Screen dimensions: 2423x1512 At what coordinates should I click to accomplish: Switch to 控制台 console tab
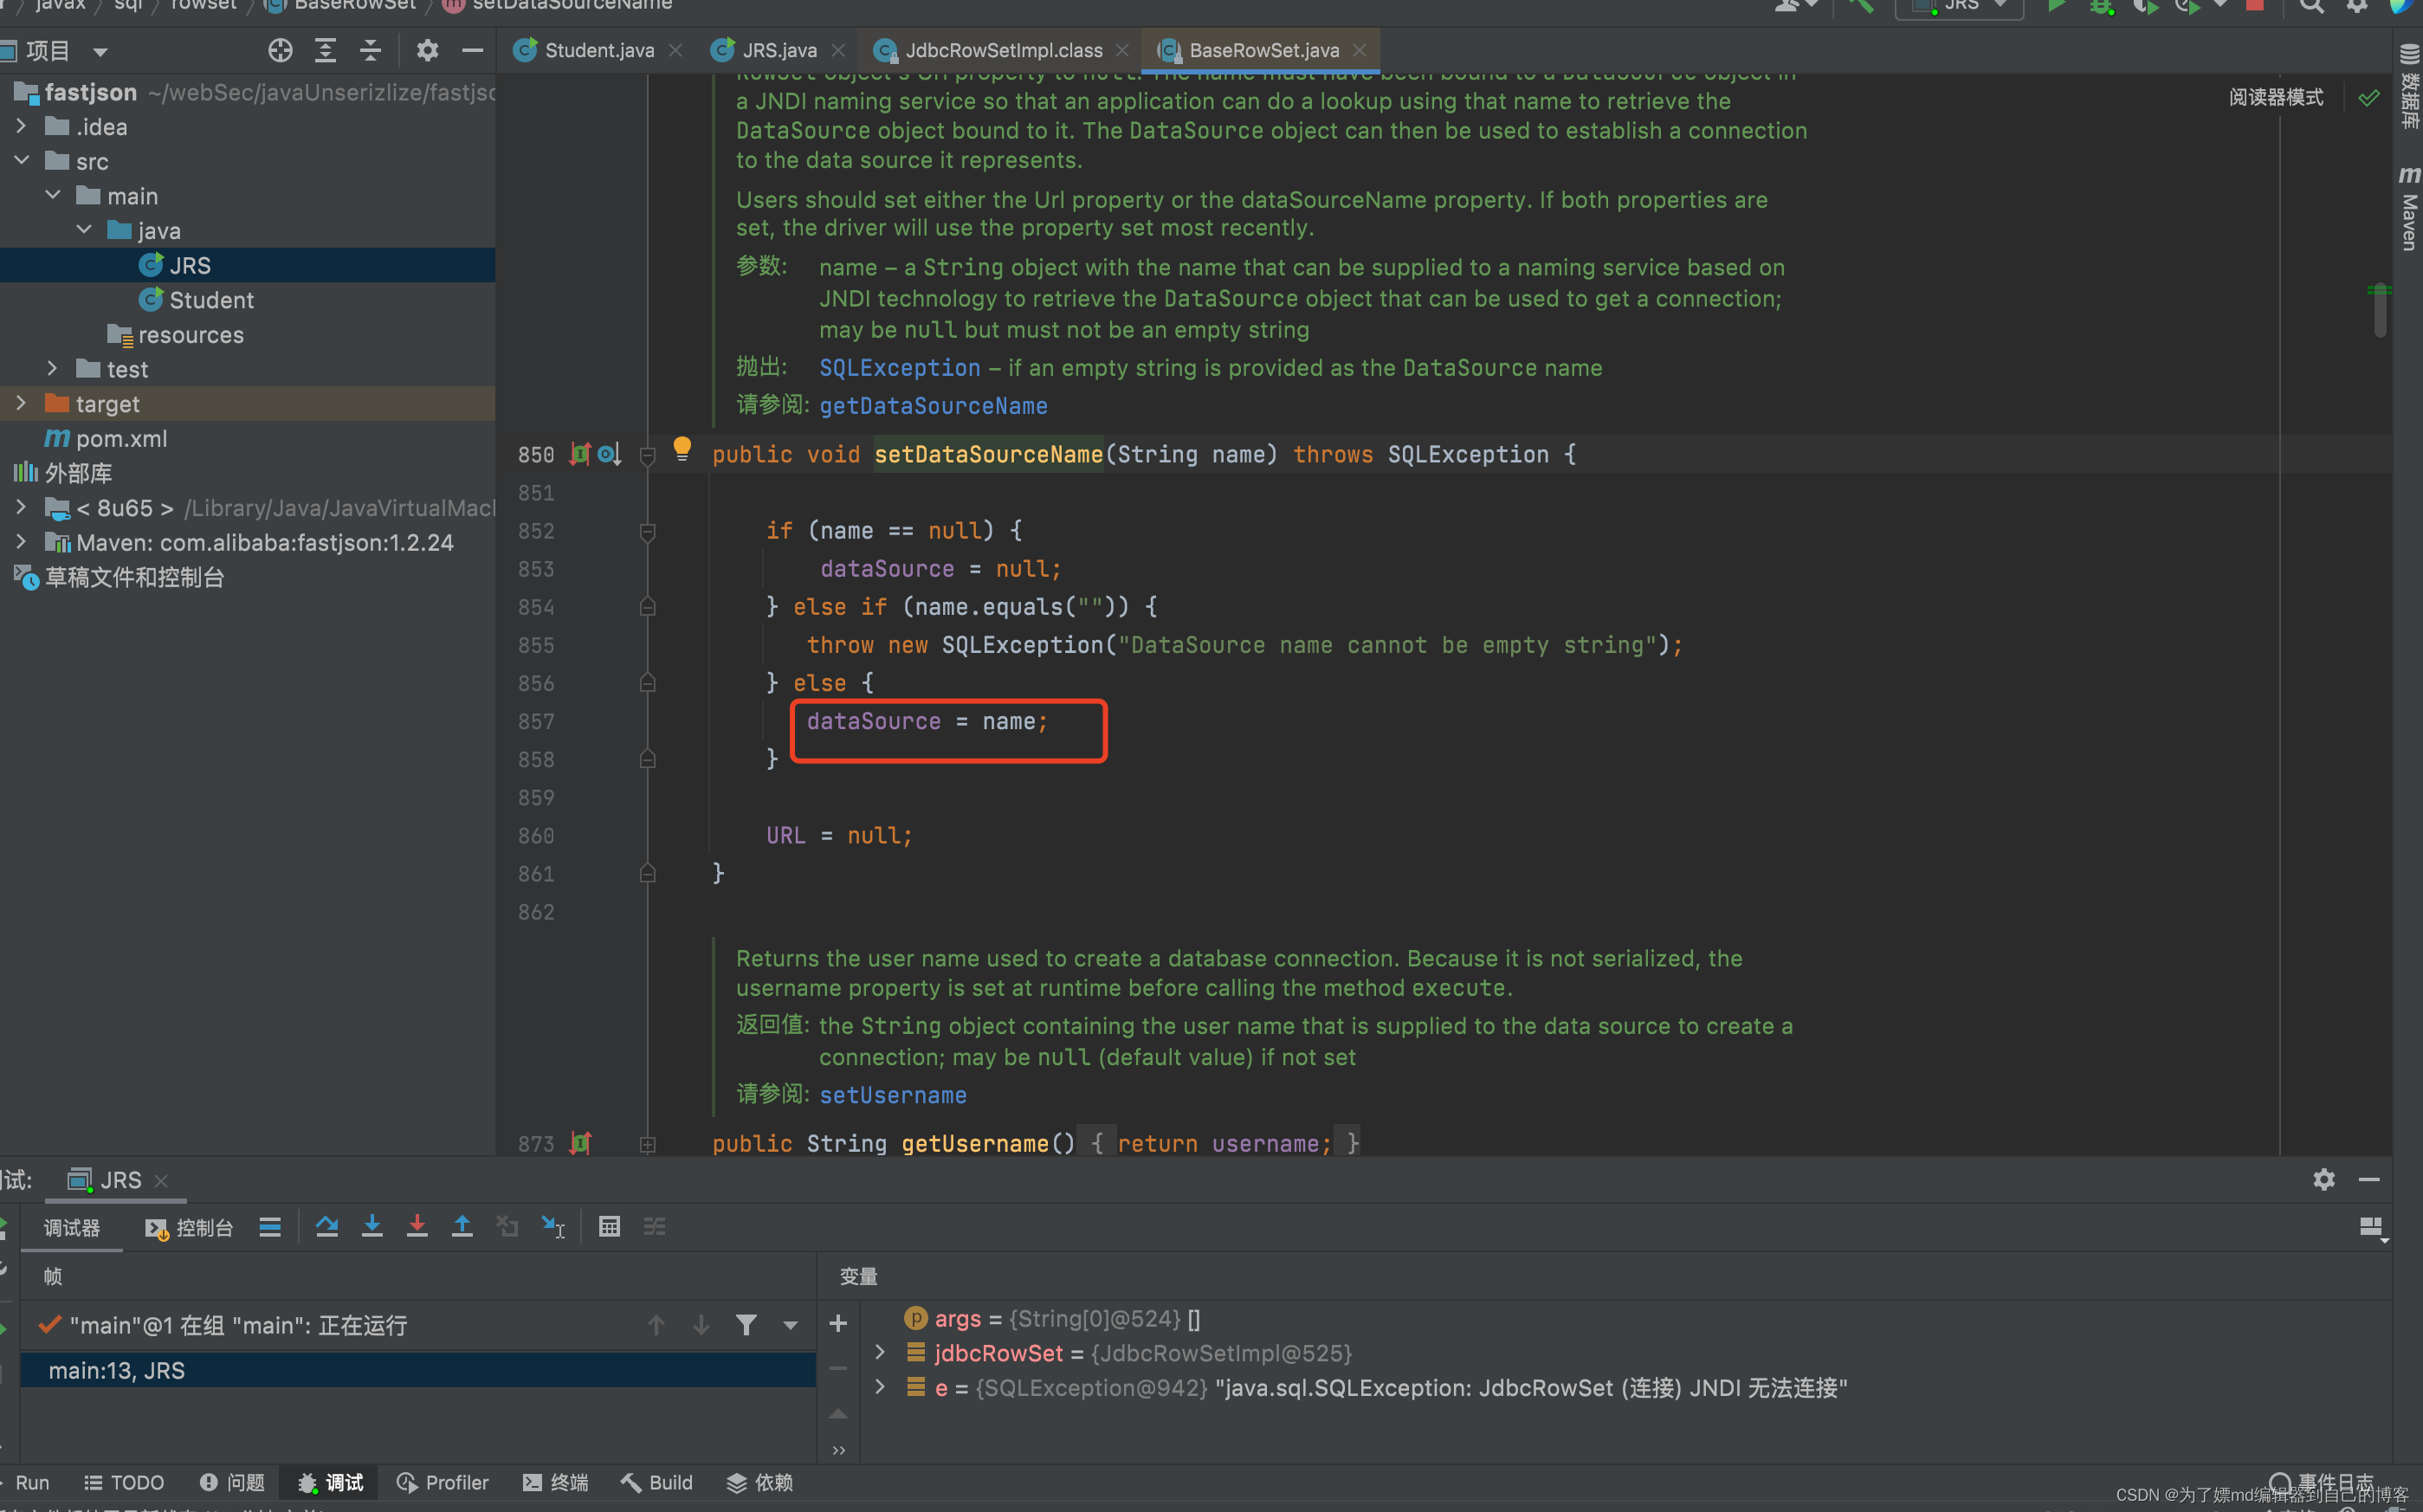189,1227
